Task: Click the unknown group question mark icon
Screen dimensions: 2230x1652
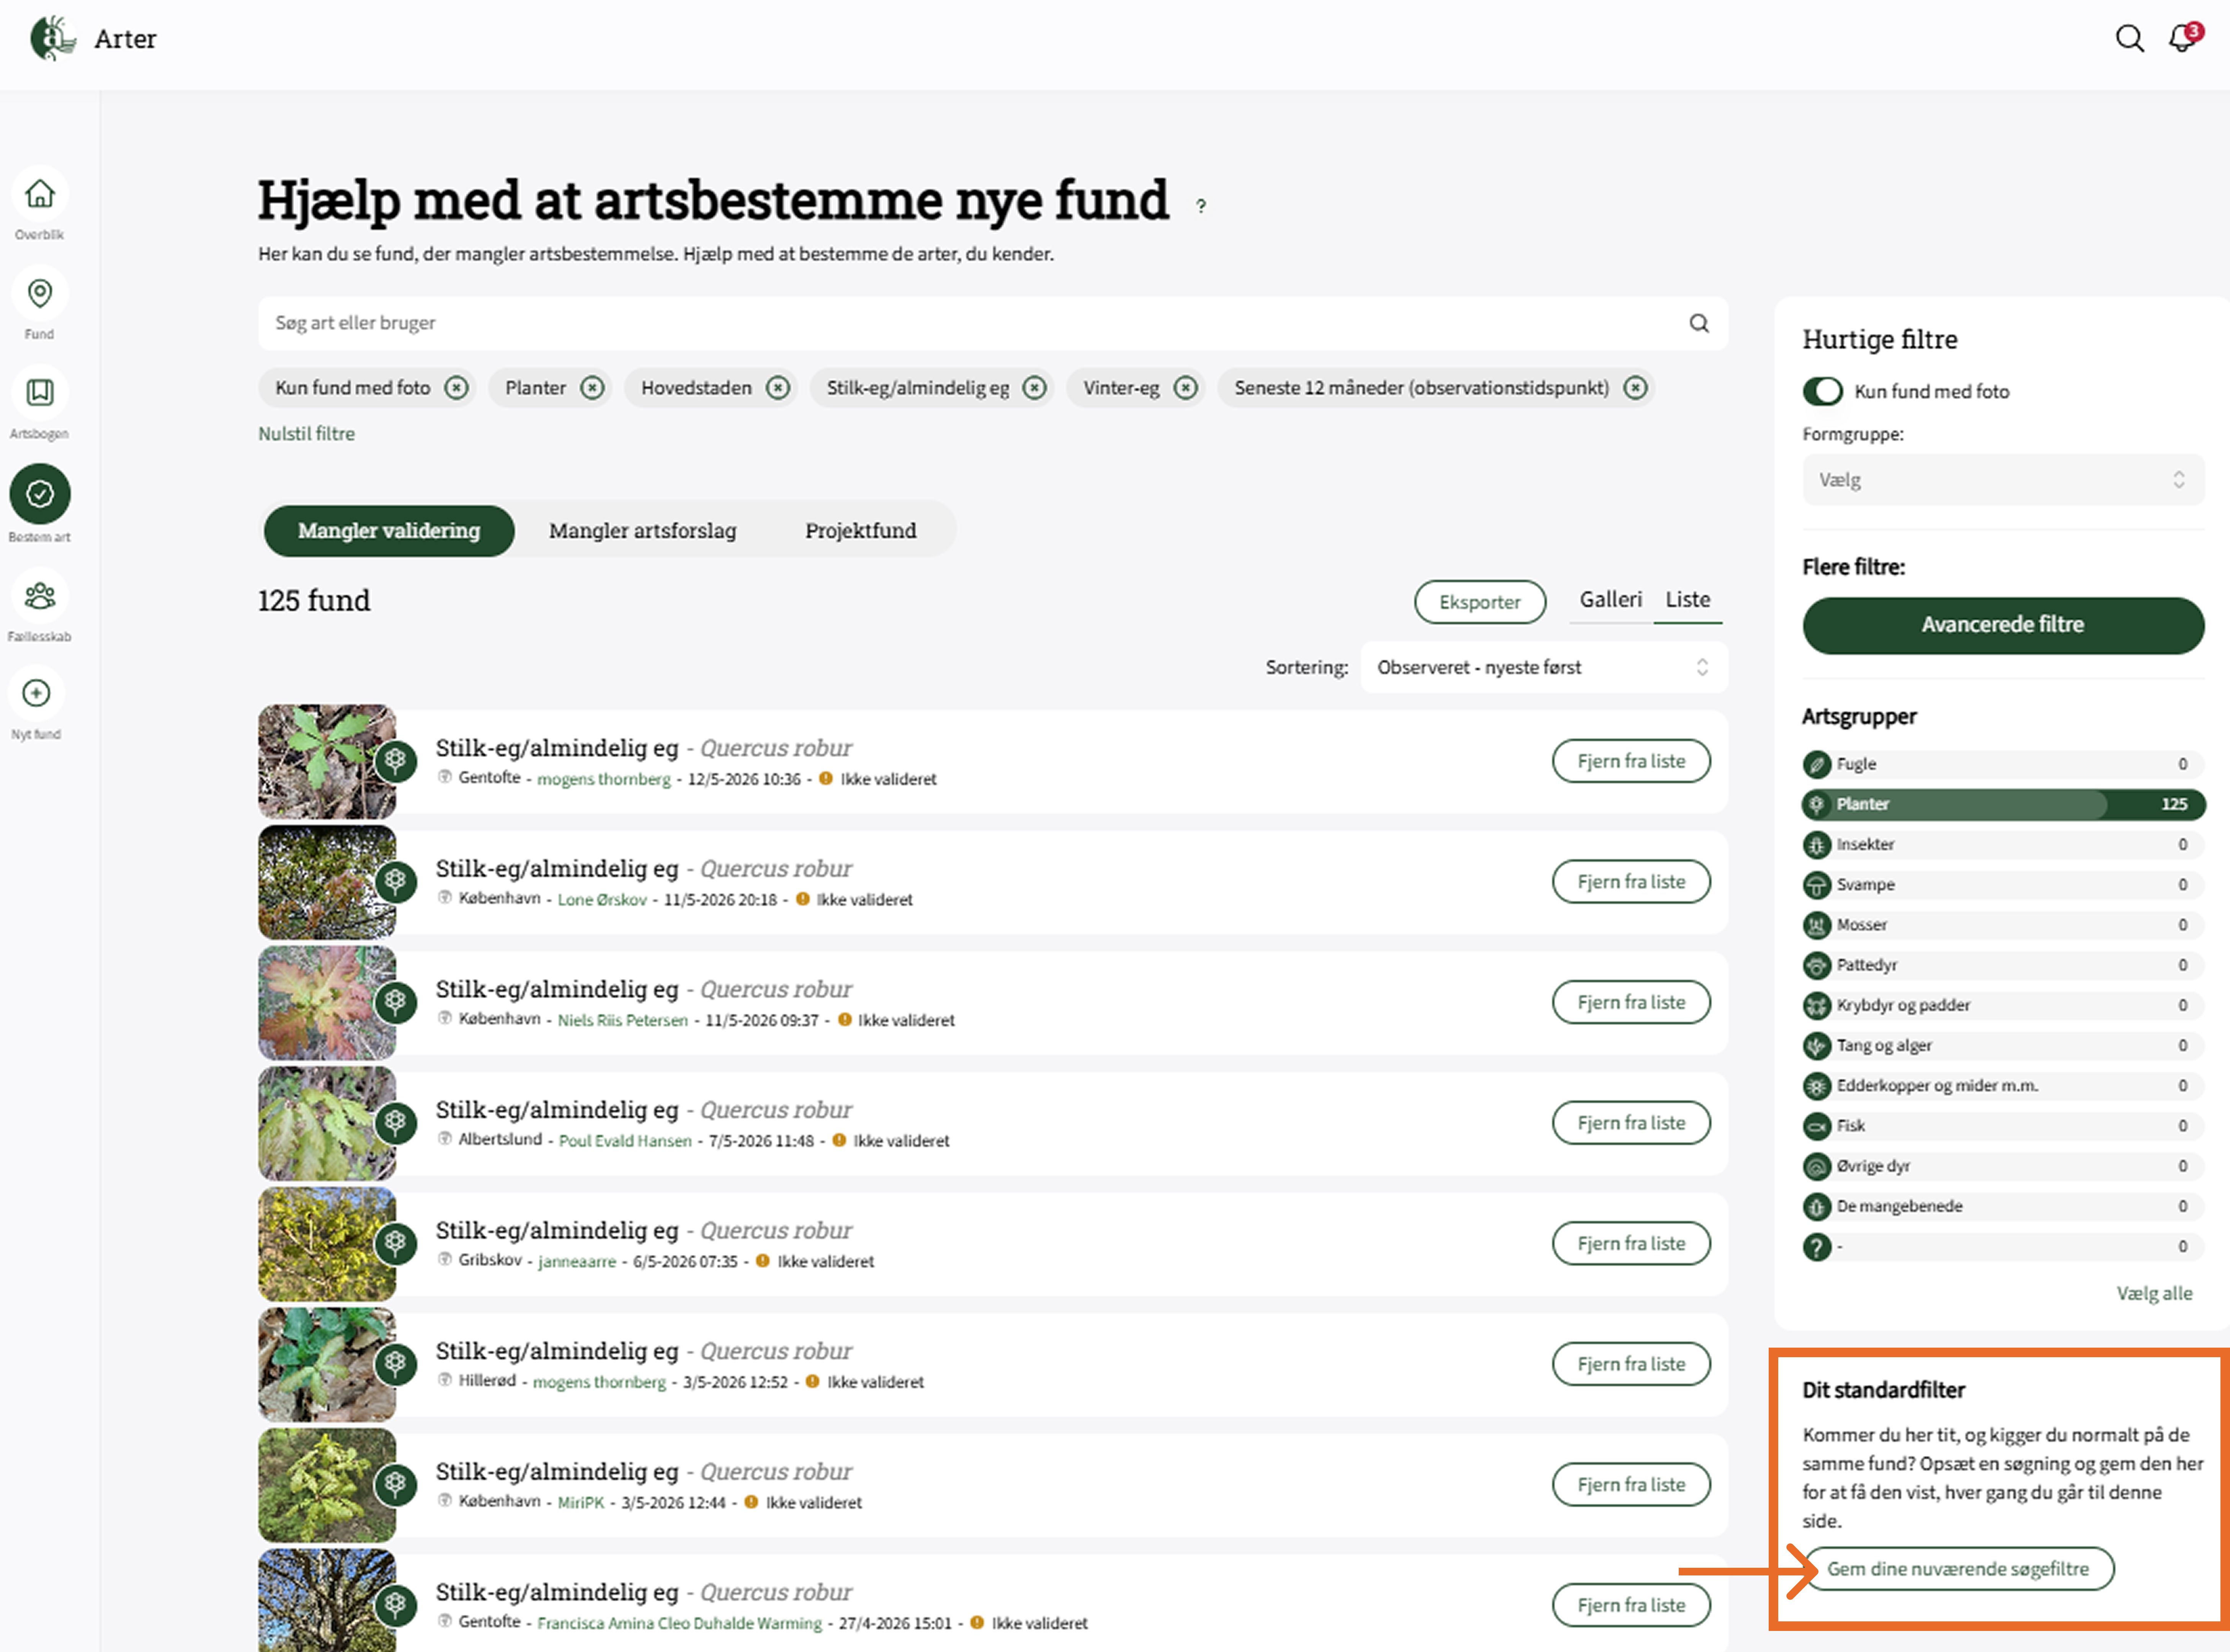Action: pyautogui.click(x=1816, y=1247)
